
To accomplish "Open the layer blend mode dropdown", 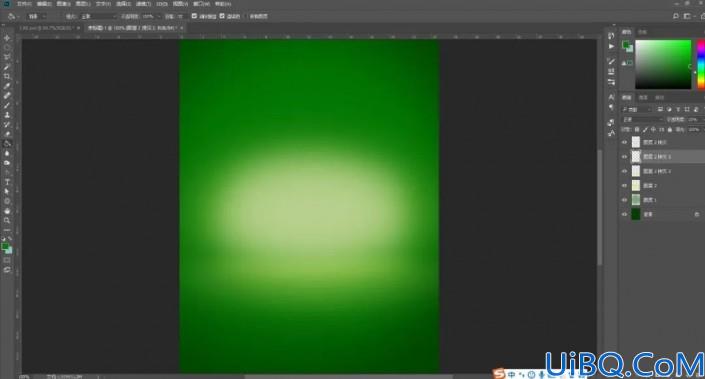I will pyautogui.click(x=642, y=120).
